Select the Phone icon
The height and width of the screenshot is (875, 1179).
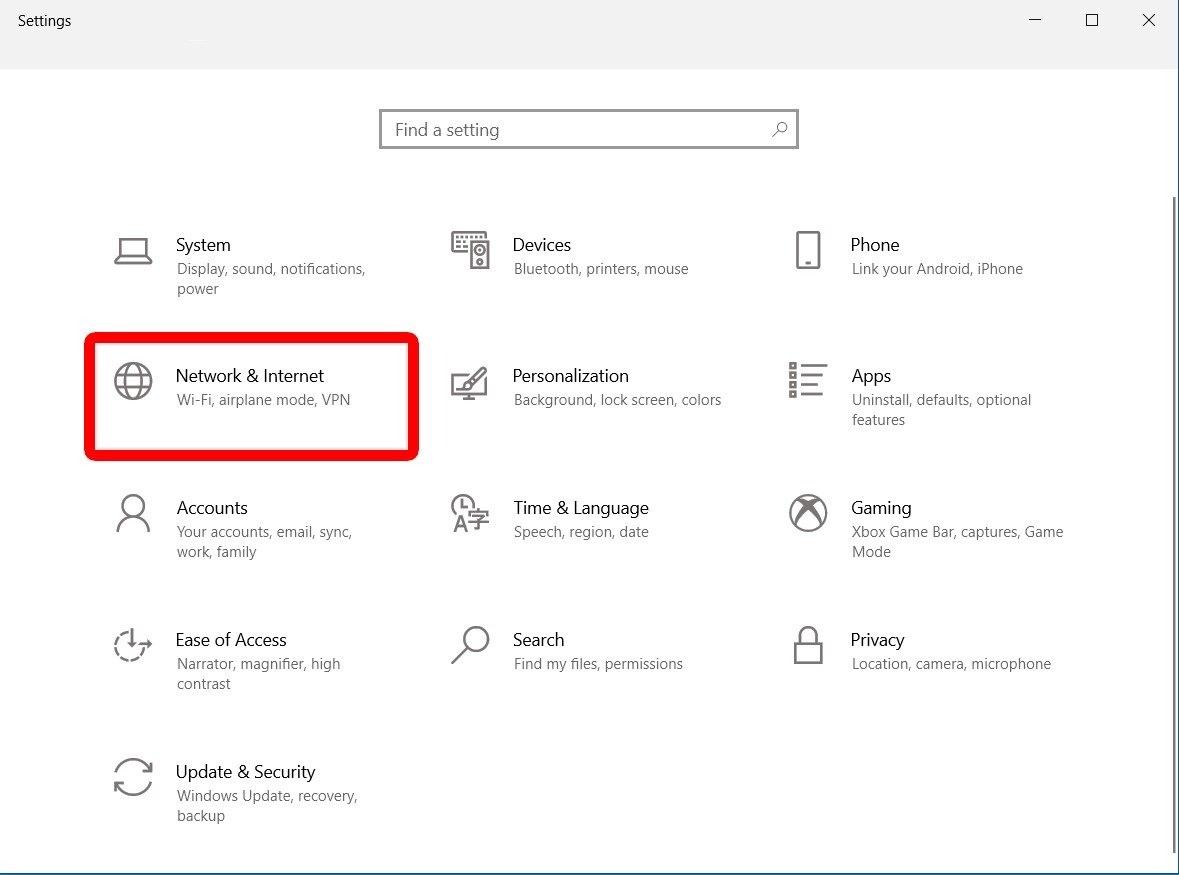click(808, 250)
